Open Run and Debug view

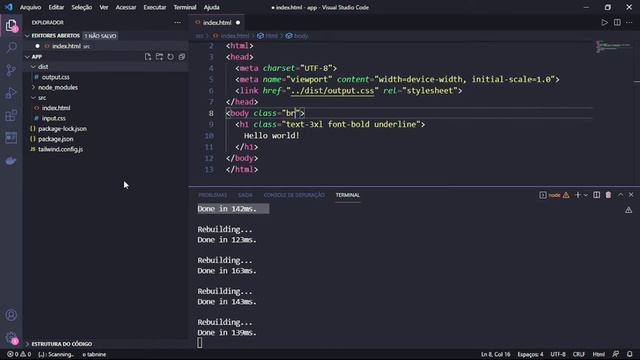pyautogui.click(x=11, y=93)
